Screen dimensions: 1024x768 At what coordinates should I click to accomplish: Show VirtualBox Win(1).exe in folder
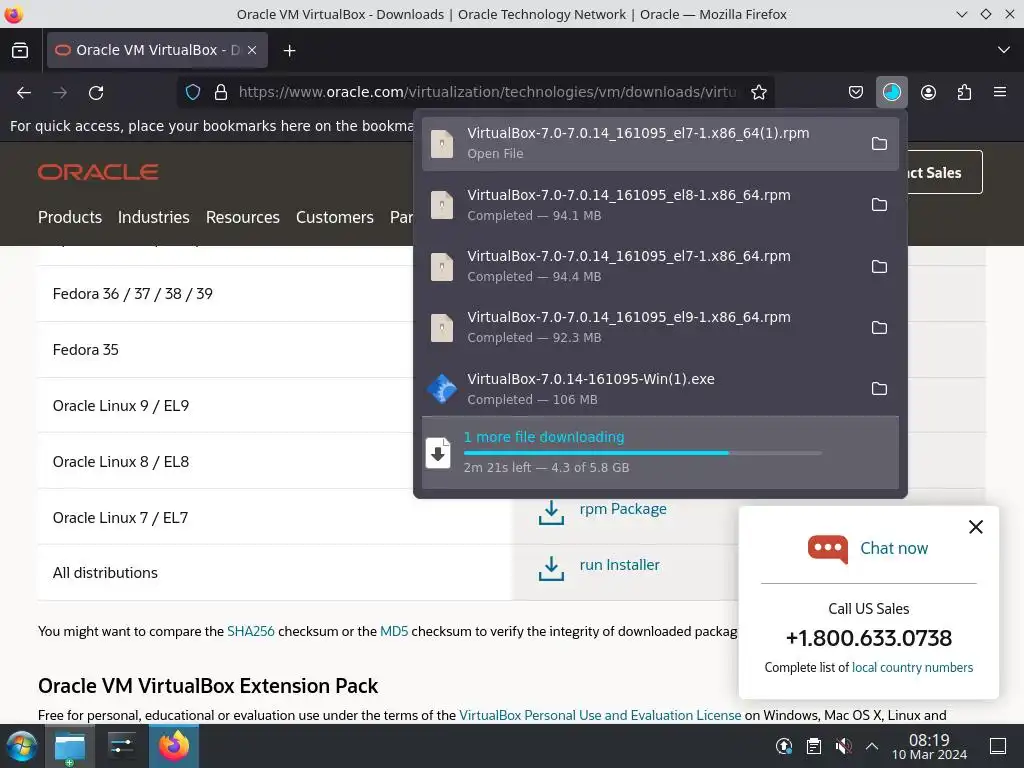point(879,389)
